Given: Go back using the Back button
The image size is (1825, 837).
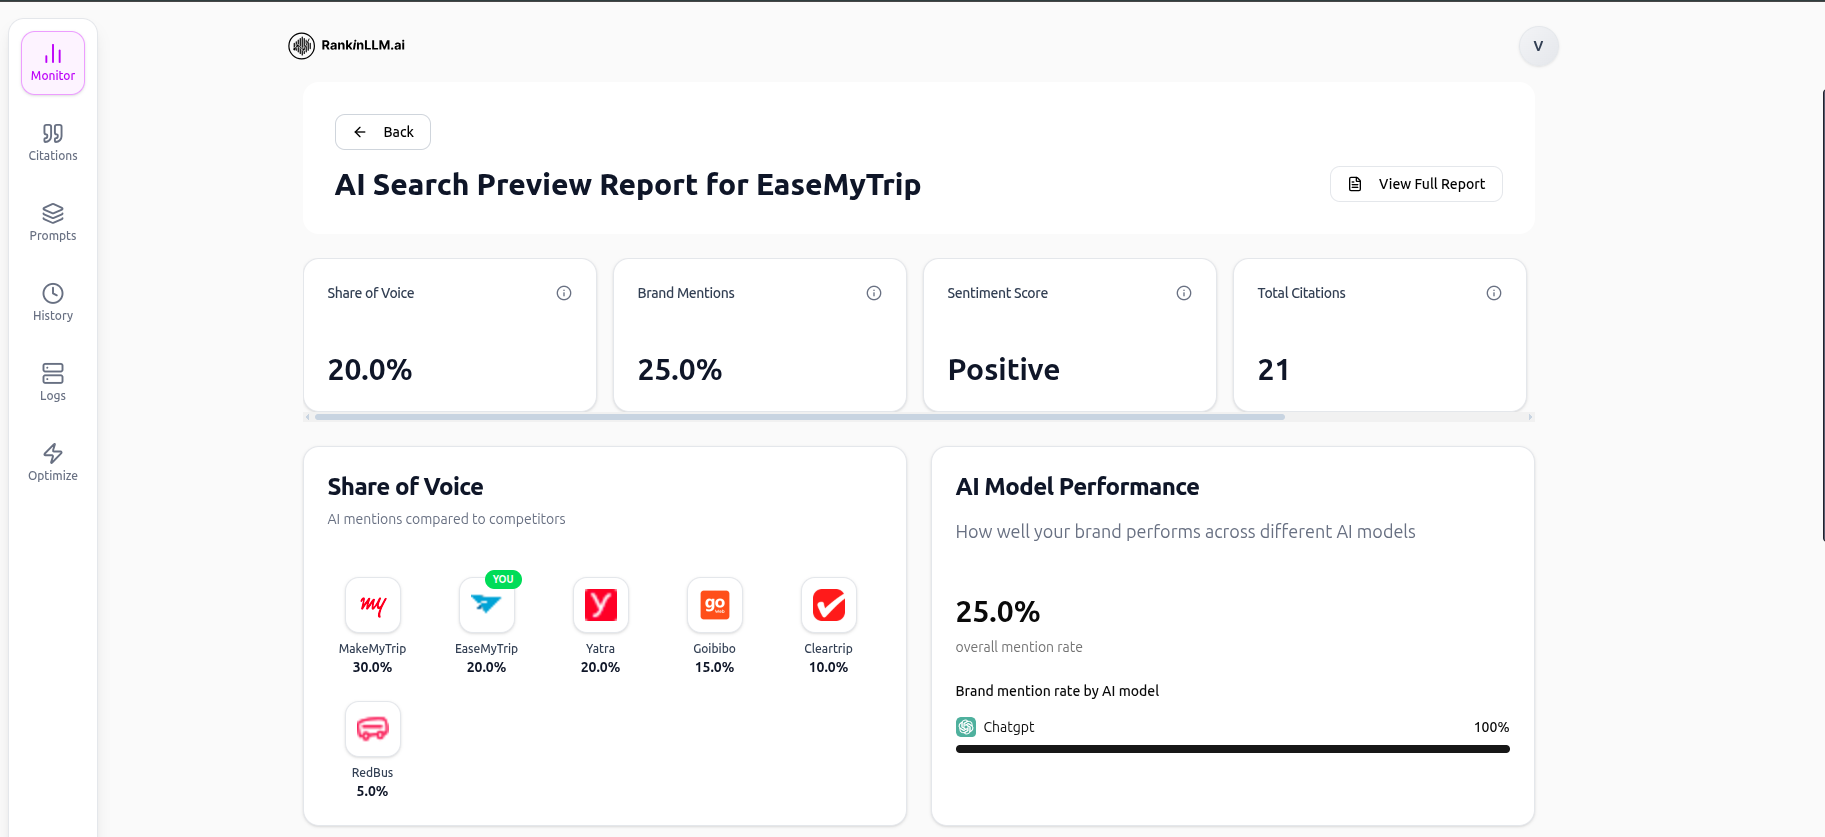Looking at the screenshot, I should (x=383, y=132).
